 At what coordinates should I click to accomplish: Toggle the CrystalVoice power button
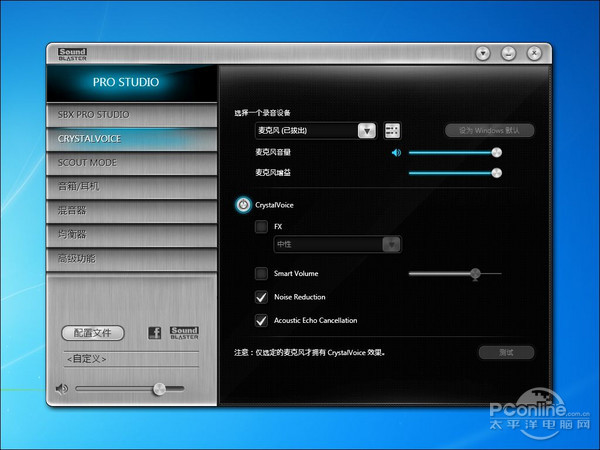pyautogui.click(x=243, y=205)
